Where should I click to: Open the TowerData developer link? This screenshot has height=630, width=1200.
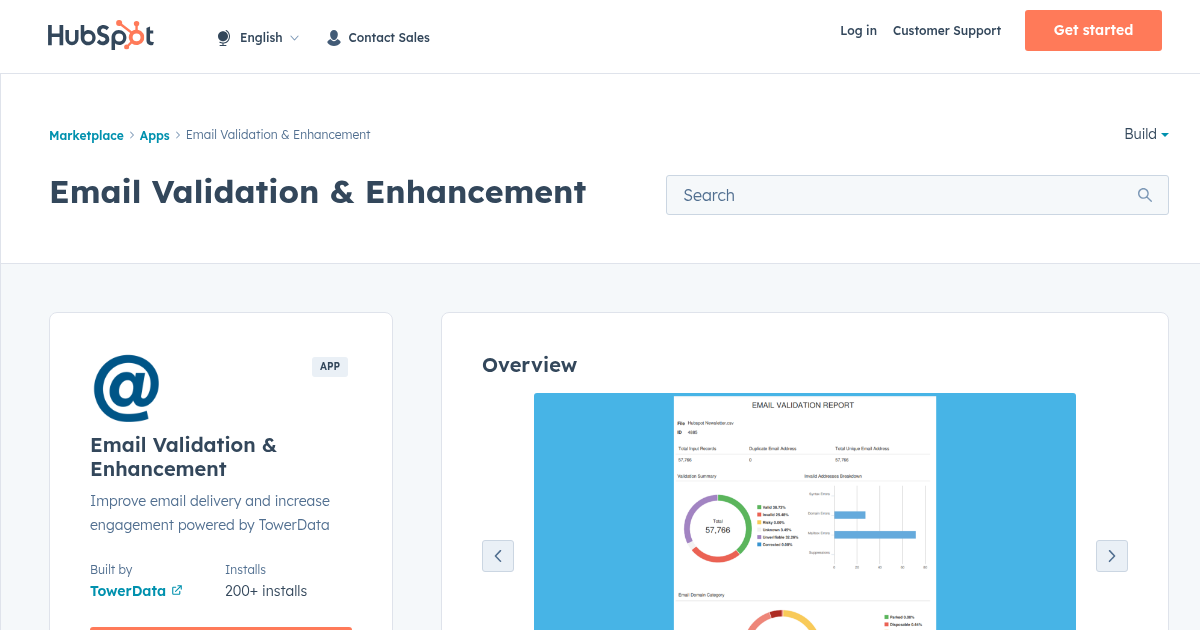click(x=127, y=590)
